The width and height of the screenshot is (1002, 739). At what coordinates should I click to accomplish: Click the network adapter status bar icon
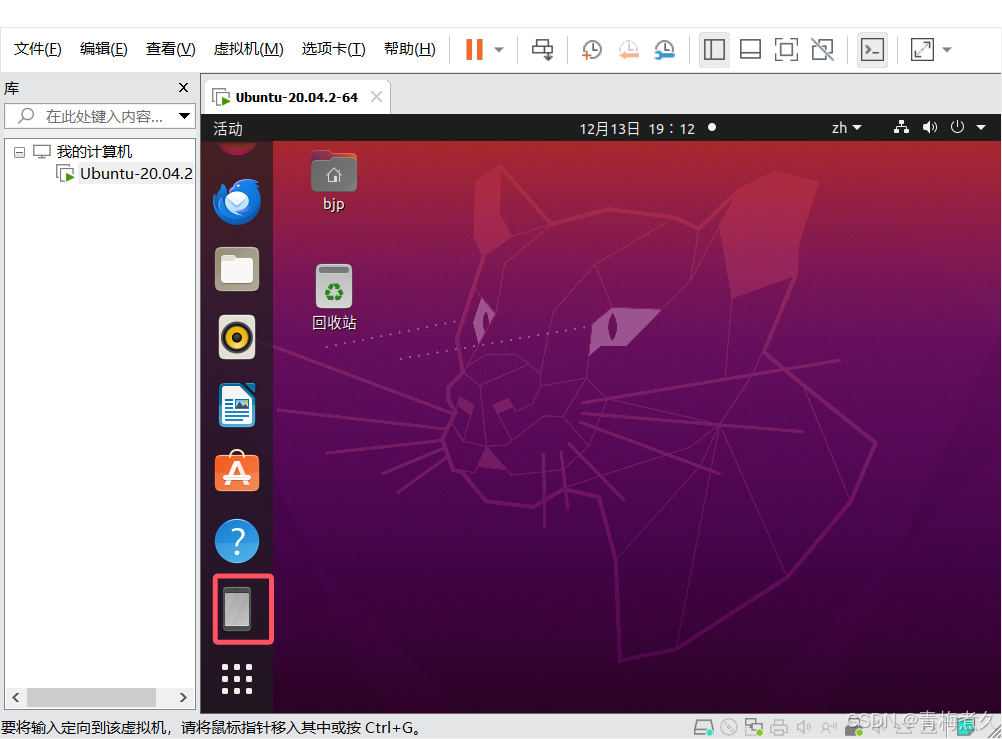(754, 727)
